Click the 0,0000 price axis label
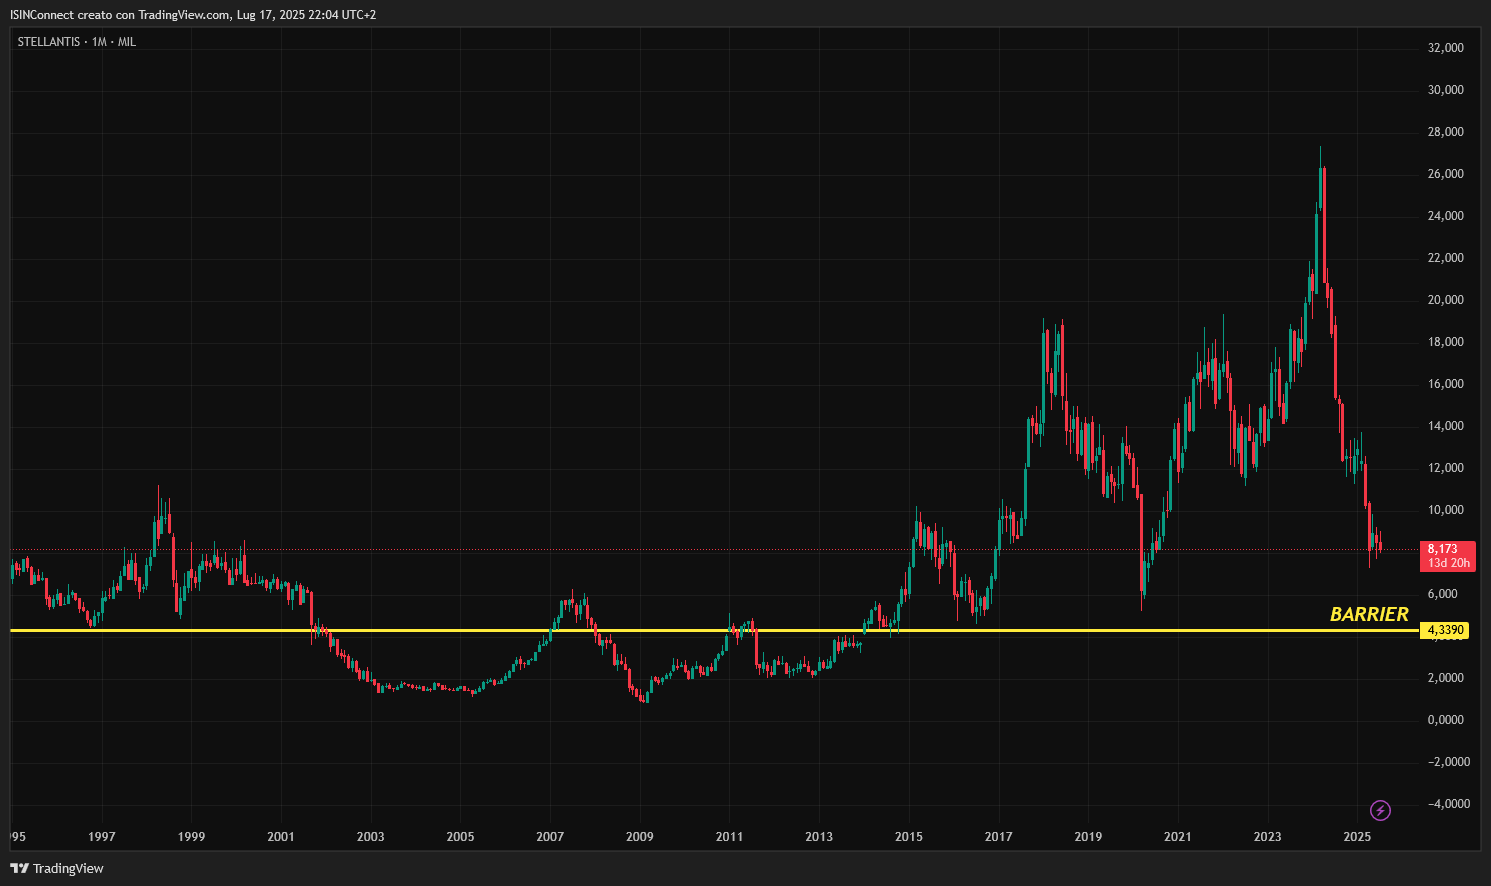This screenshot has height=886, width=1491. pos(1446,720)
